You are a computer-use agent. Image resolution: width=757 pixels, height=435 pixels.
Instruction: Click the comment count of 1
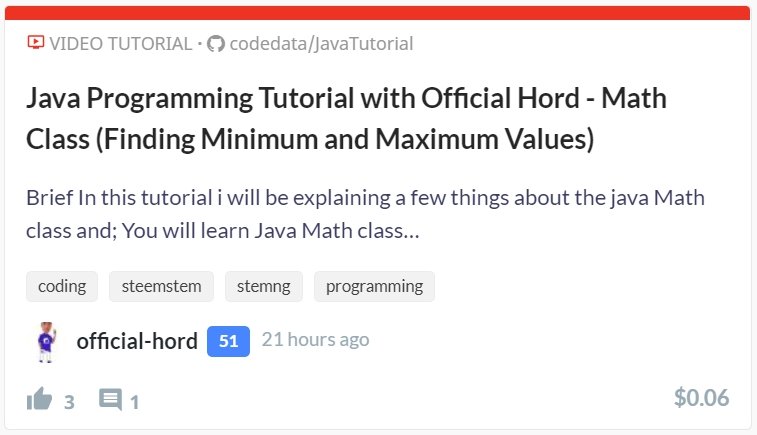(x=134, y=402)
